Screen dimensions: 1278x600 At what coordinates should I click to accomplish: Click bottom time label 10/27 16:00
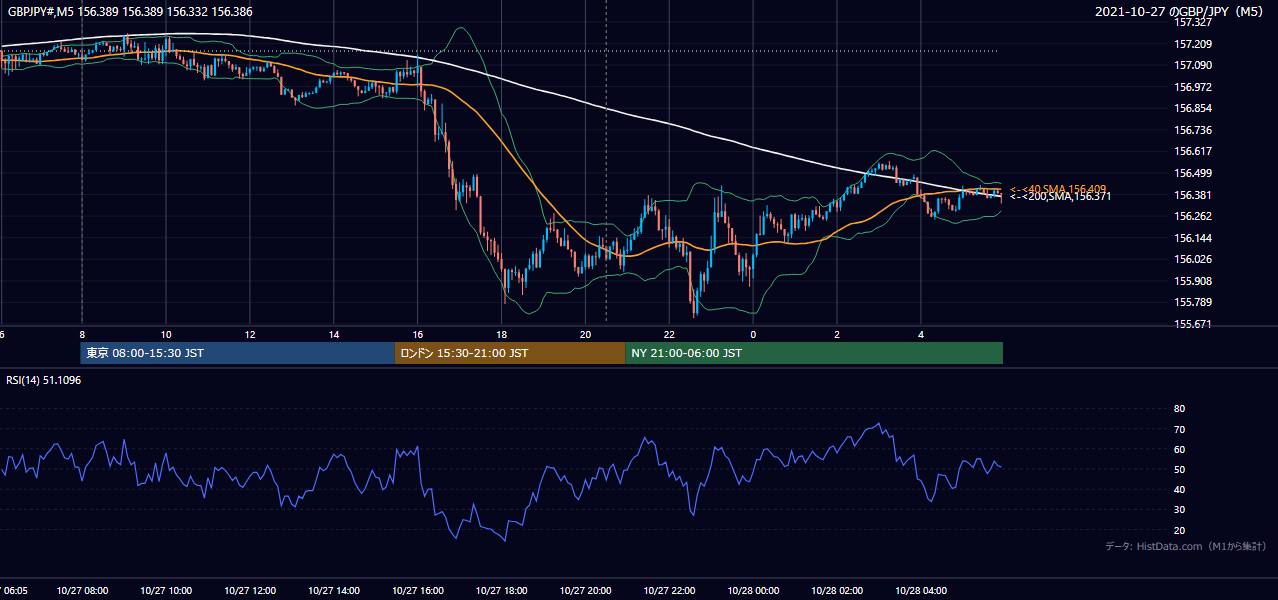[418, 591]
